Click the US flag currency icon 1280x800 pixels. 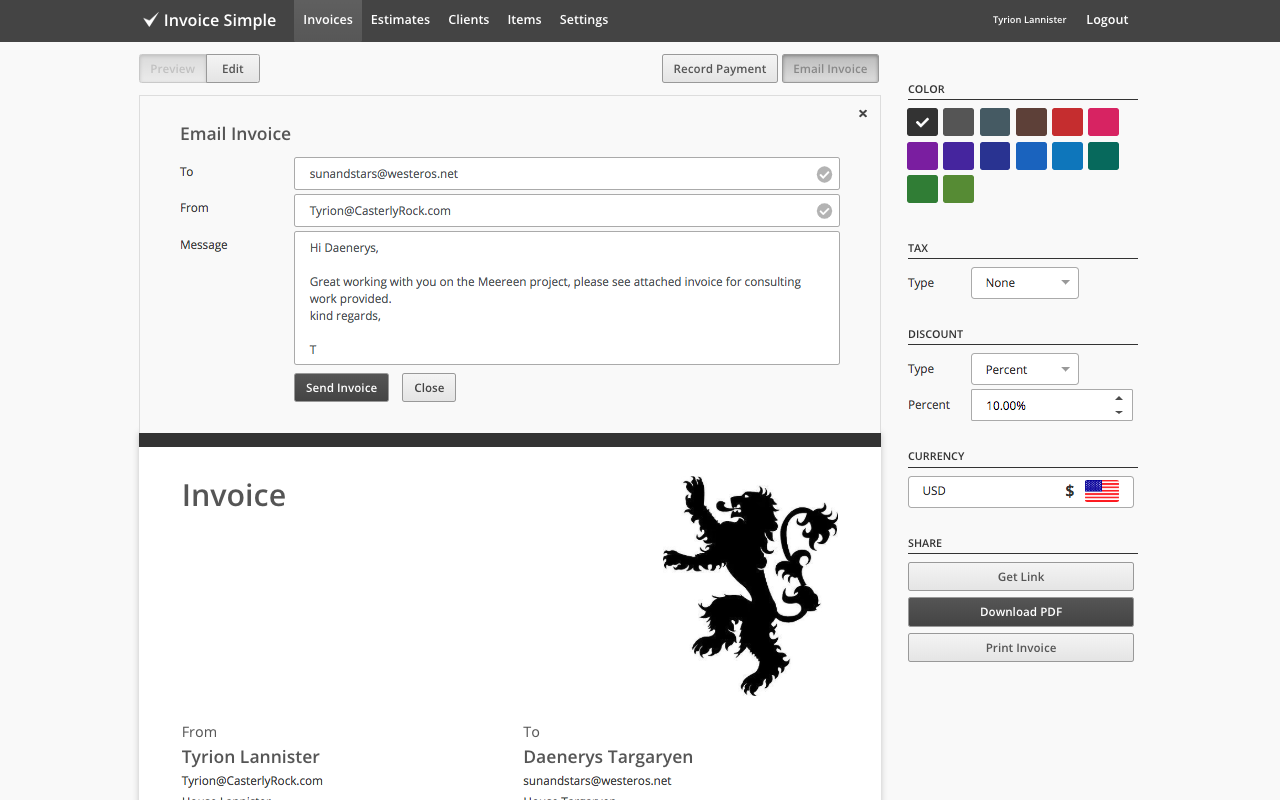coord(1102,491)
